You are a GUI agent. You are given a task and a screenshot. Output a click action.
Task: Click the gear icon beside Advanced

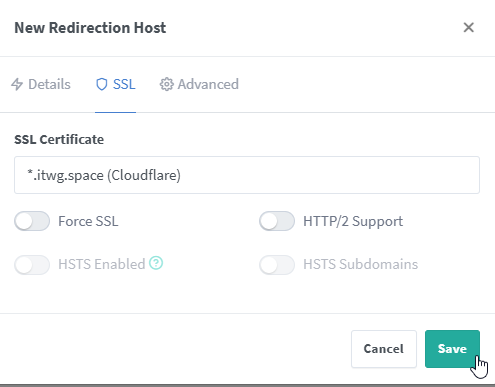(x=166, y=84)
